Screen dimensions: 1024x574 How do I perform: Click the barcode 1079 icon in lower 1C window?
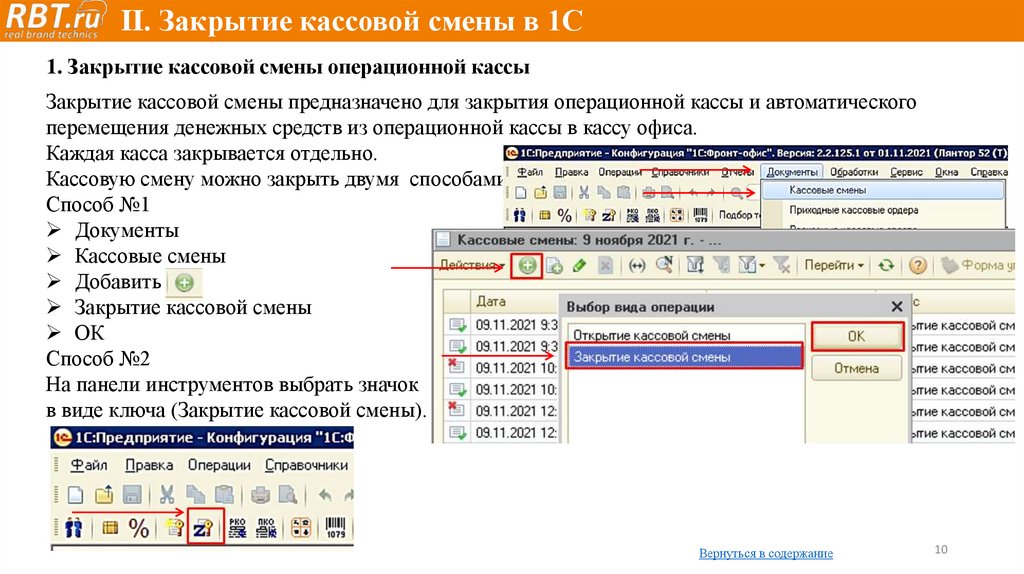(x=336, y=528)
